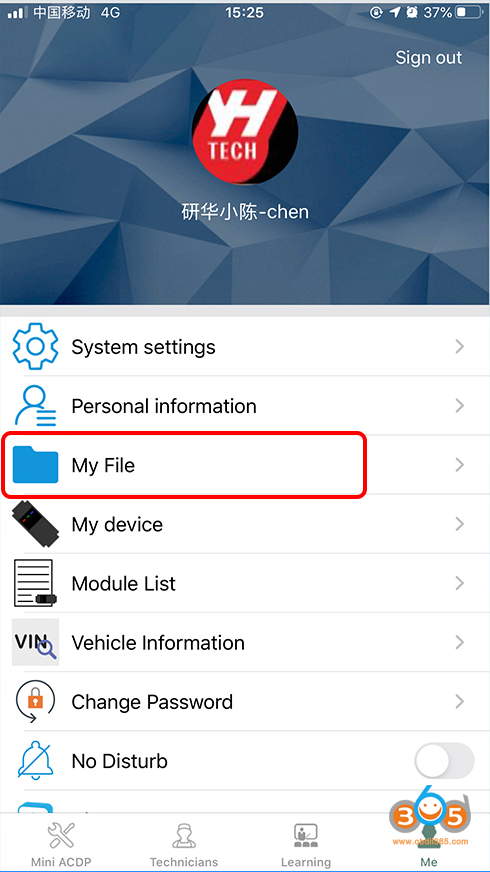Select the username 研华小陈-chen
Screen dimensions: 490x872
pyautogui.click(x=245, y=211)
